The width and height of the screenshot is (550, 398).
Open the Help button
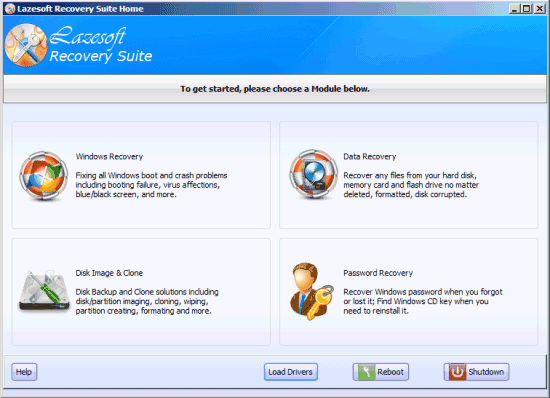(24, 372)
